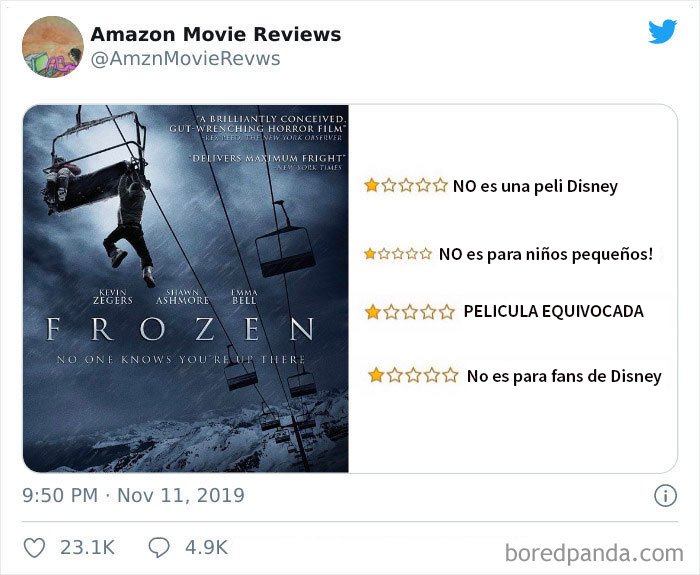The width and height of the screenshot is (700, 575).
Task: Click the review text 'NO es una peli Disney'
Action: point(535,186)
